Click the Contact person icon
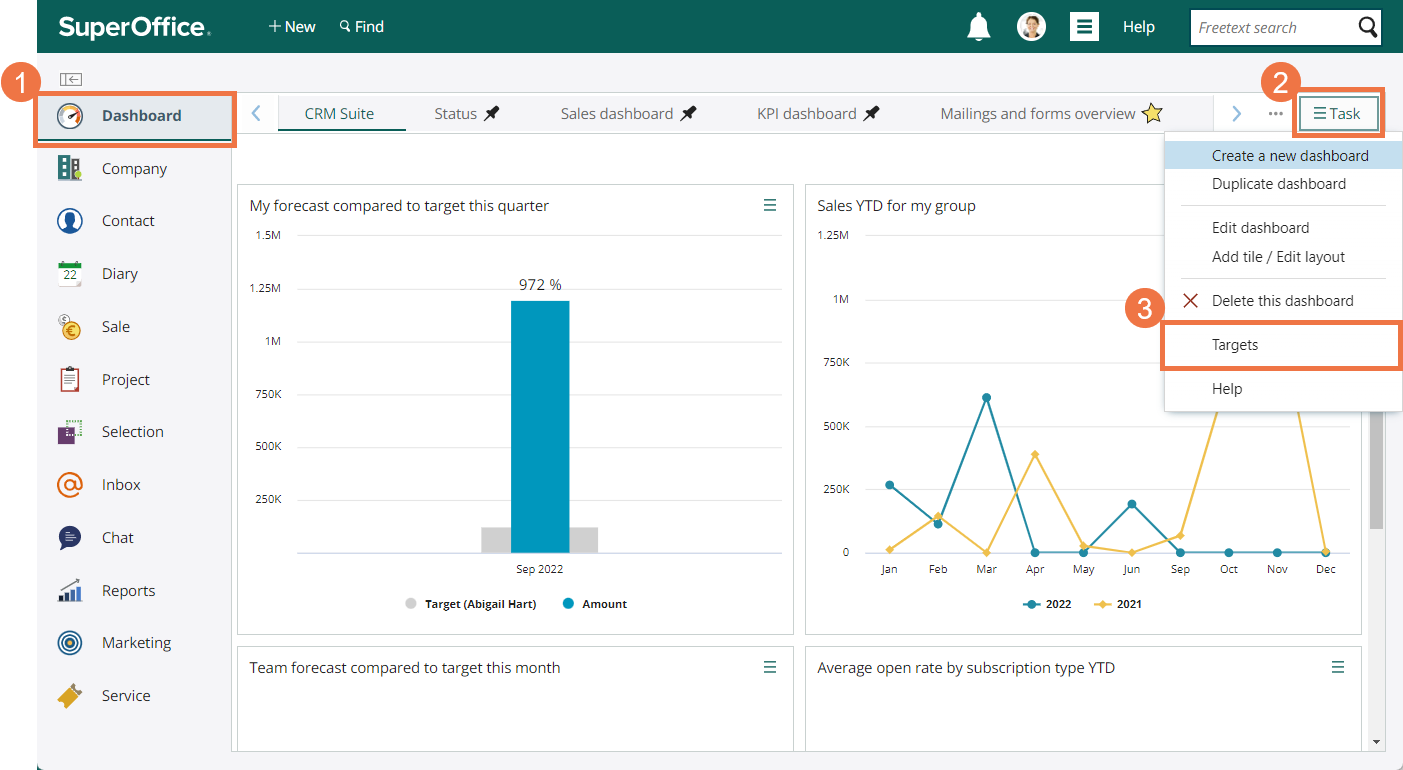1403x770 pixels. (69, 221)
